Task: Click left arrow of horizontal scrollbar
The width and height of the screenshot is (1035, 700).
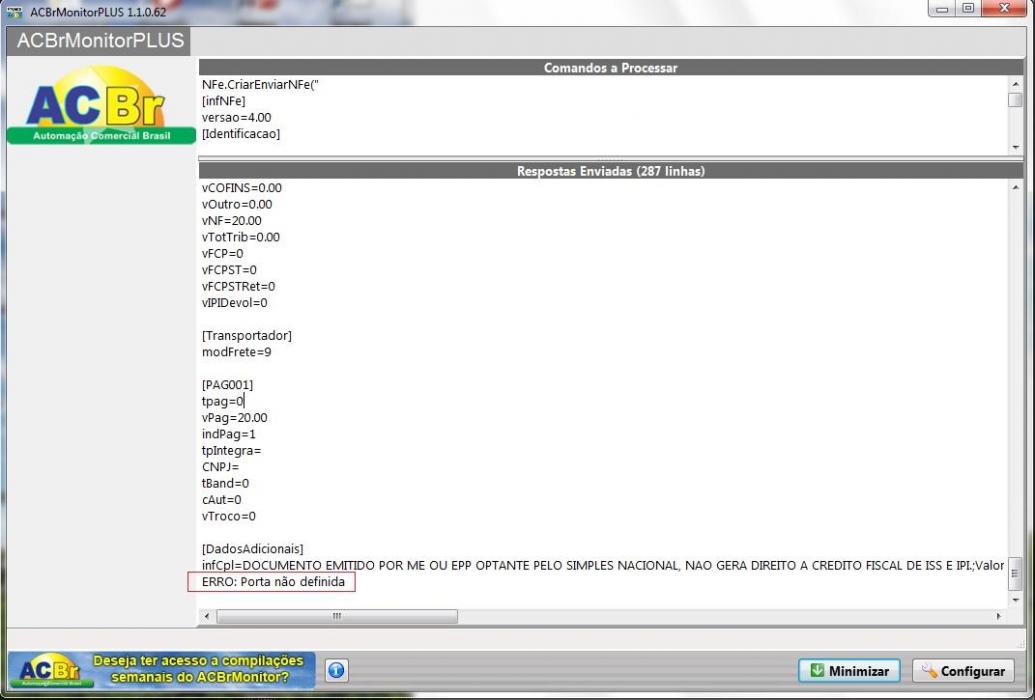Action: [x=207, y=616]
